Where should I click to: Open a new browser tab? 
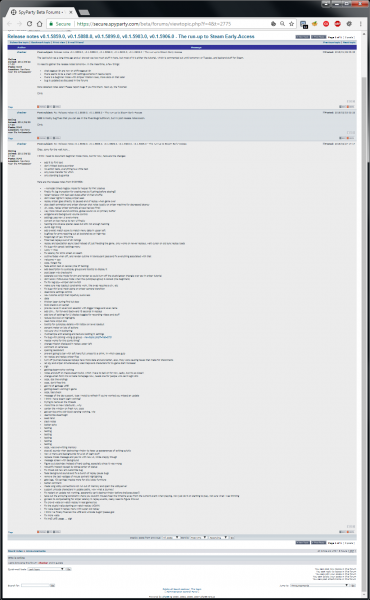click(84, 13)
